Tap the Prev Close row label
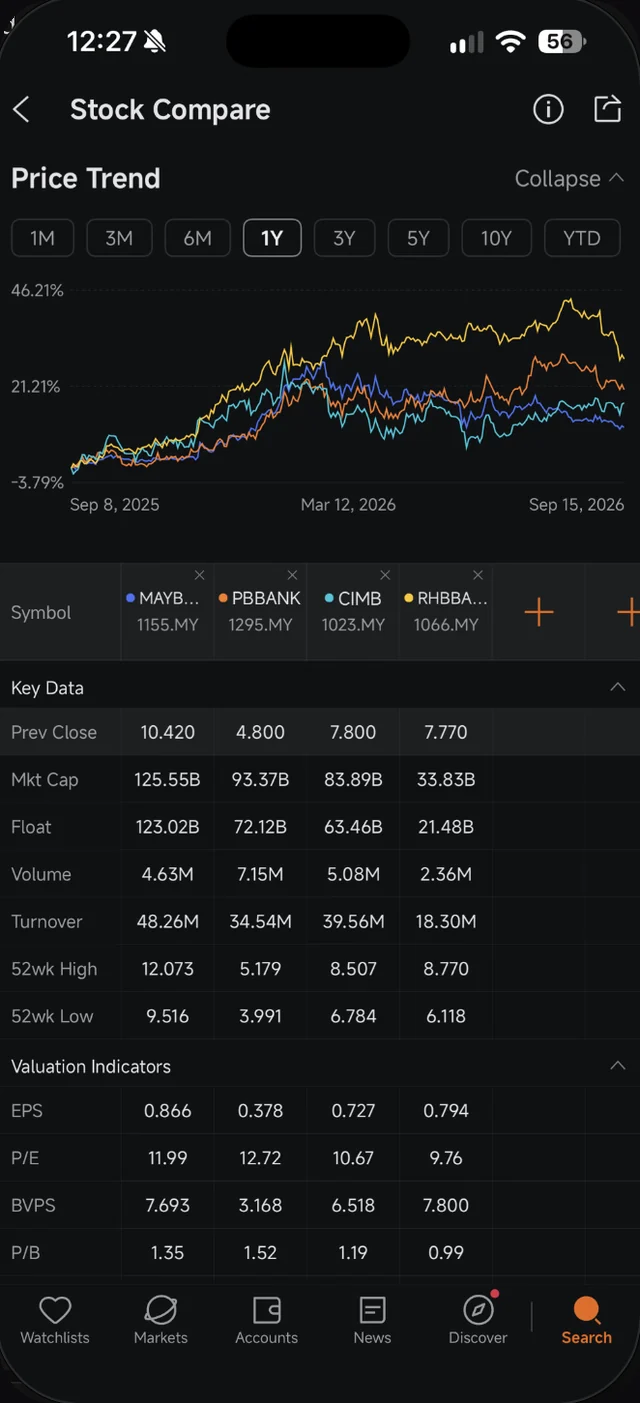 coord(54,732)
